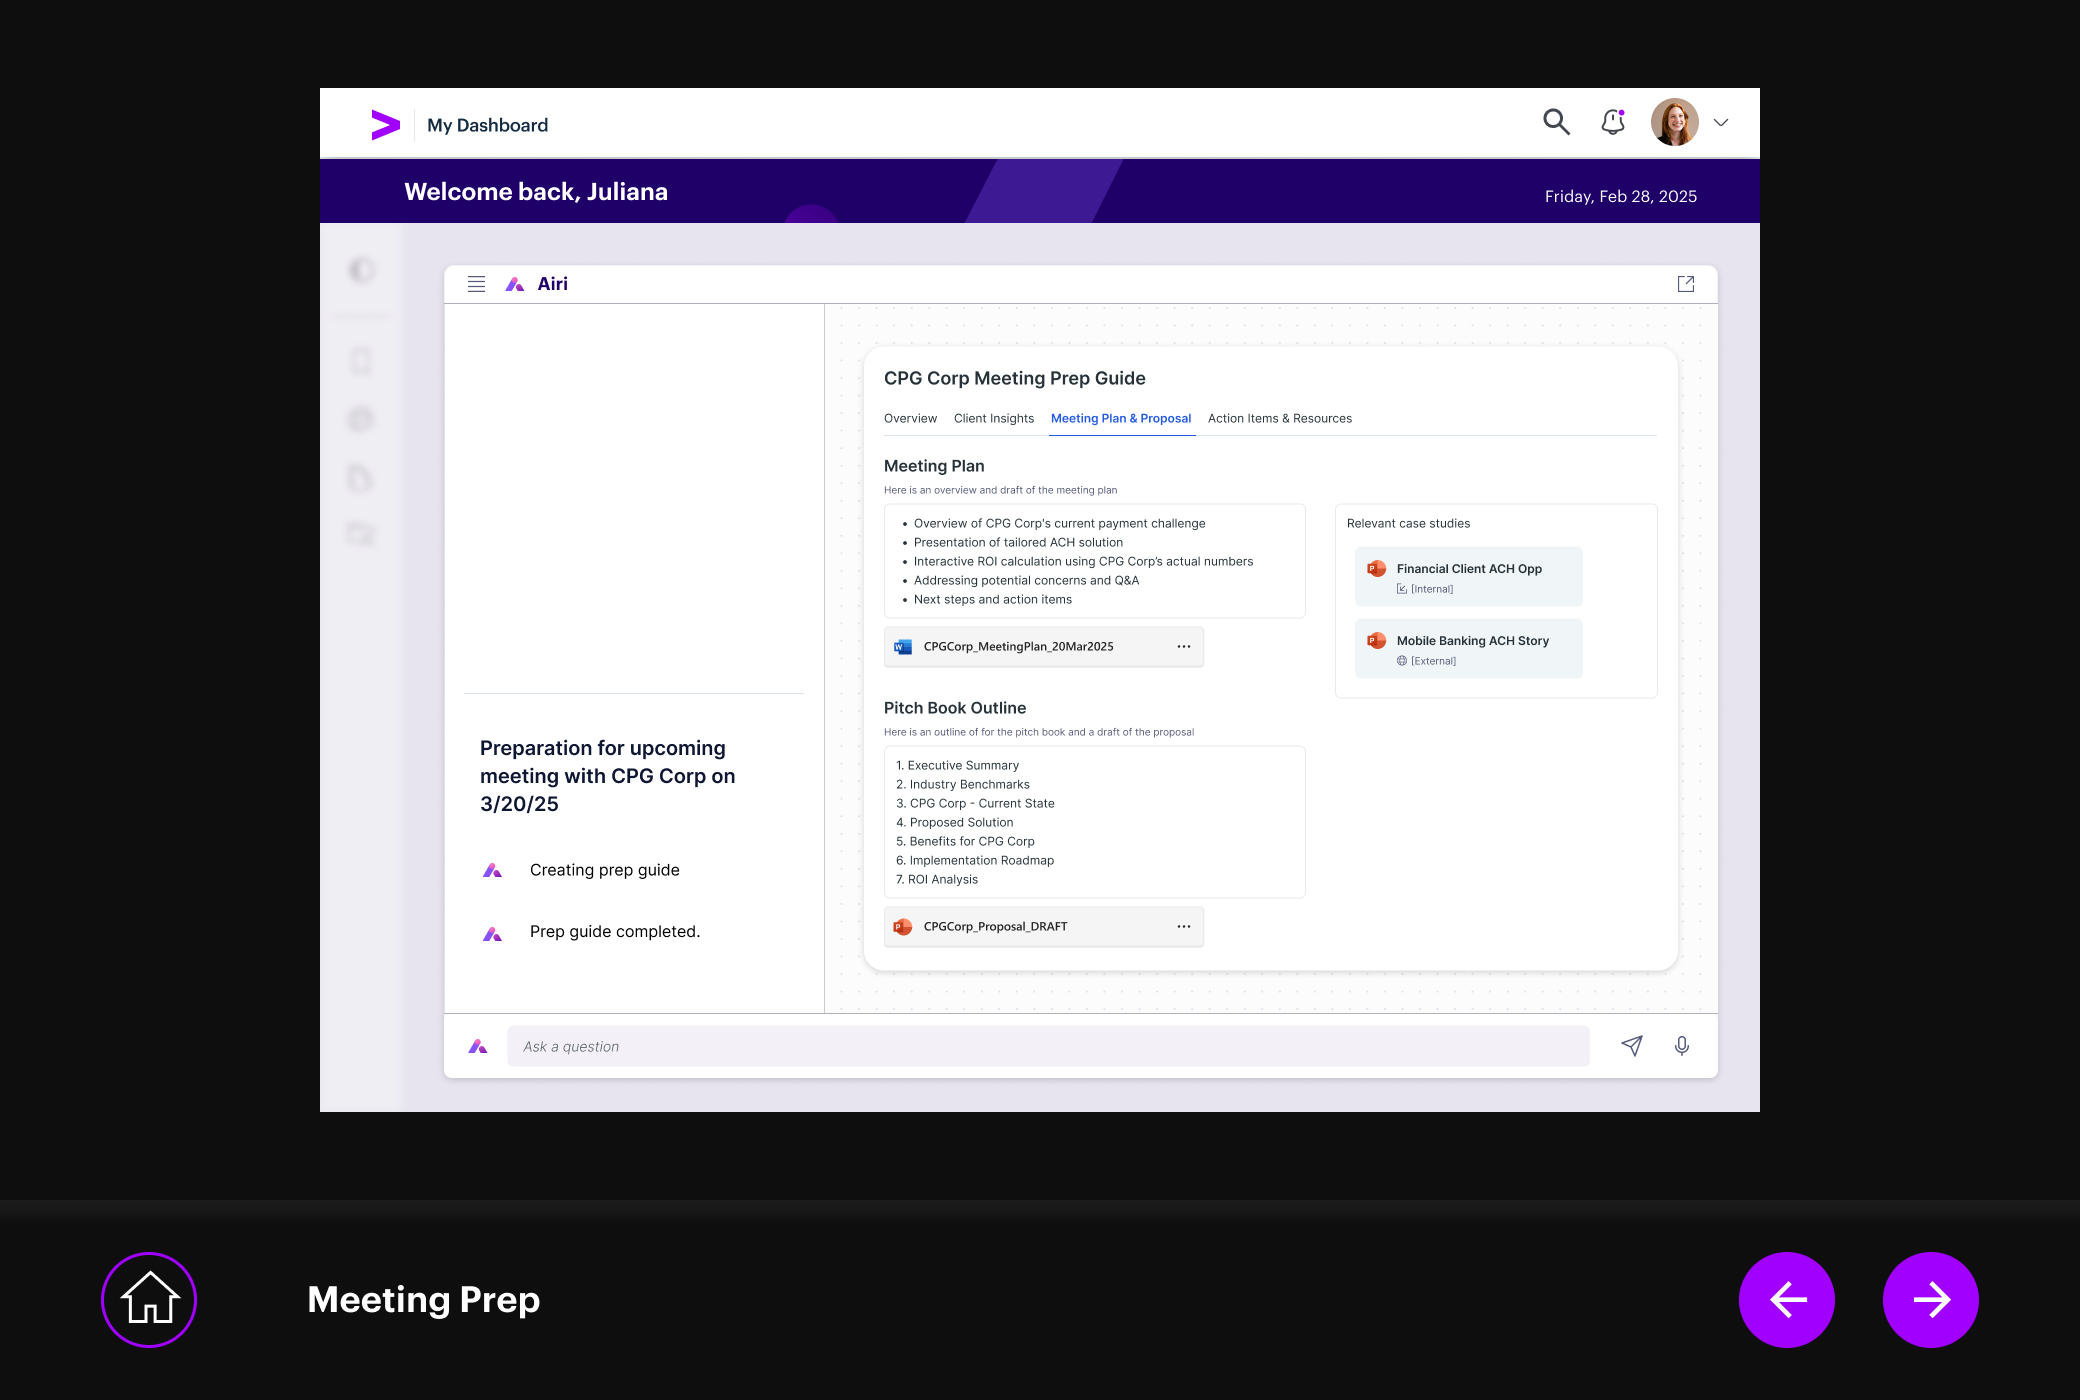Select Action Items & Resources tab
Image resolution: width=2080 pixels, height=1400 pixels.
click(1279, 418)
